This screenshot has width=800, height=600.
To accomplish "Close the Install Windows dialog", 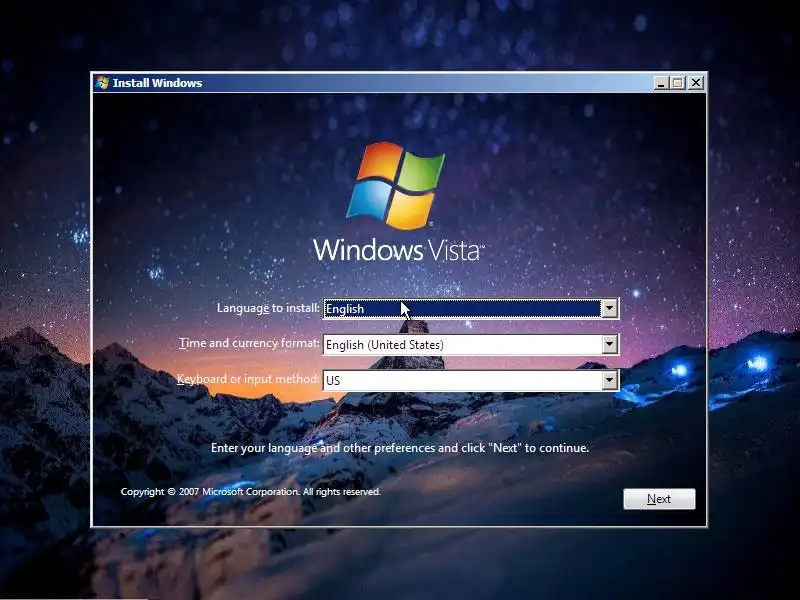I will 696,83.
